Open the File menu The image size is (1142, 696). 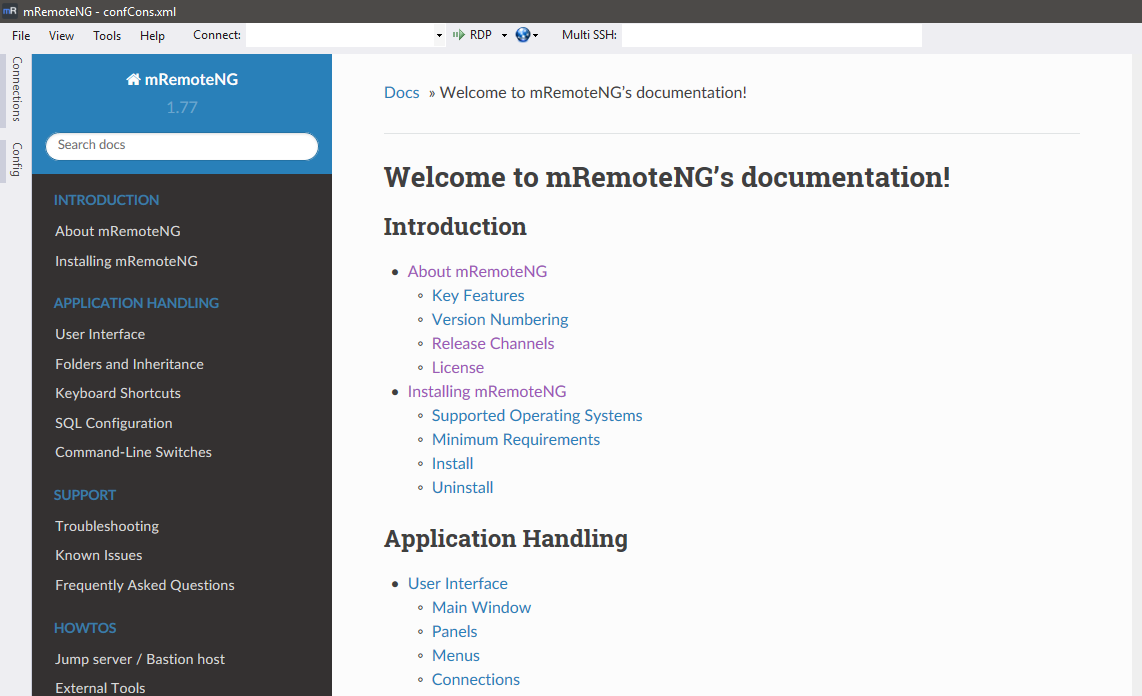coord(21,35)
